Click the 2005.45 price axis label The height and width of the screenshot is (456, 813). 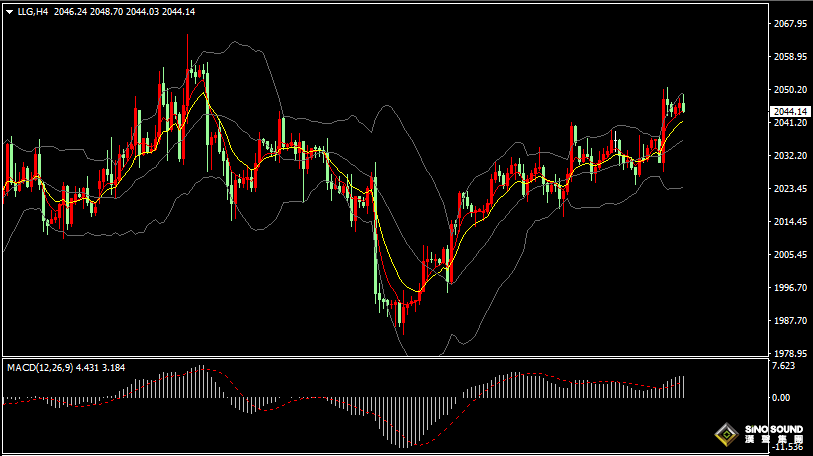(790, 255)
